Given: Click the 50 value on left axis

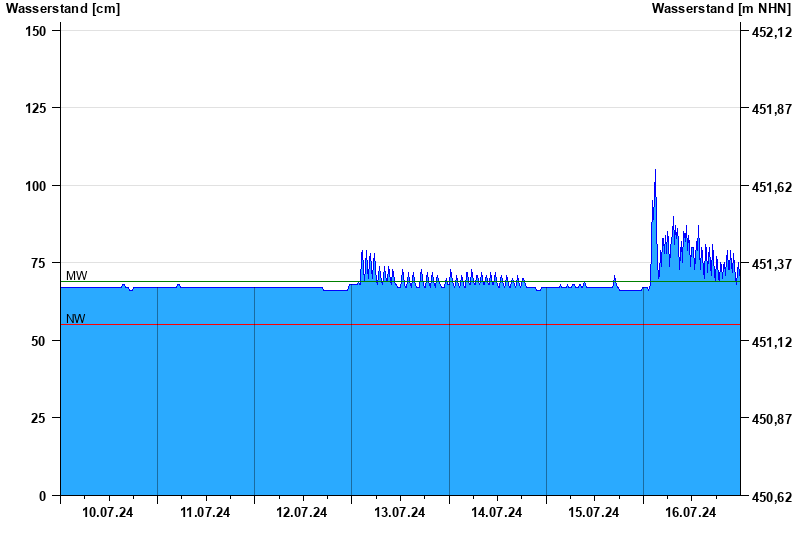Looking at the screenshot, I should pos(38,341).
